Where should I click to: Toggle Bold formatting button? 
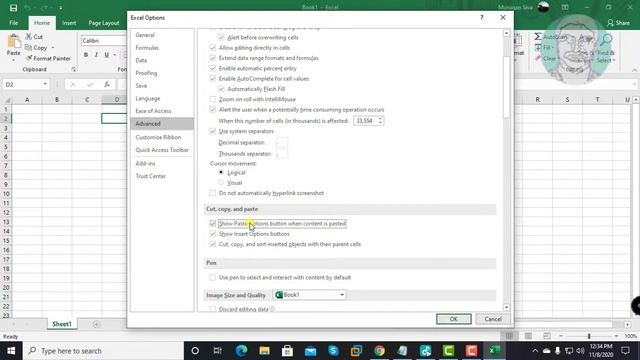tap(86, 55)
